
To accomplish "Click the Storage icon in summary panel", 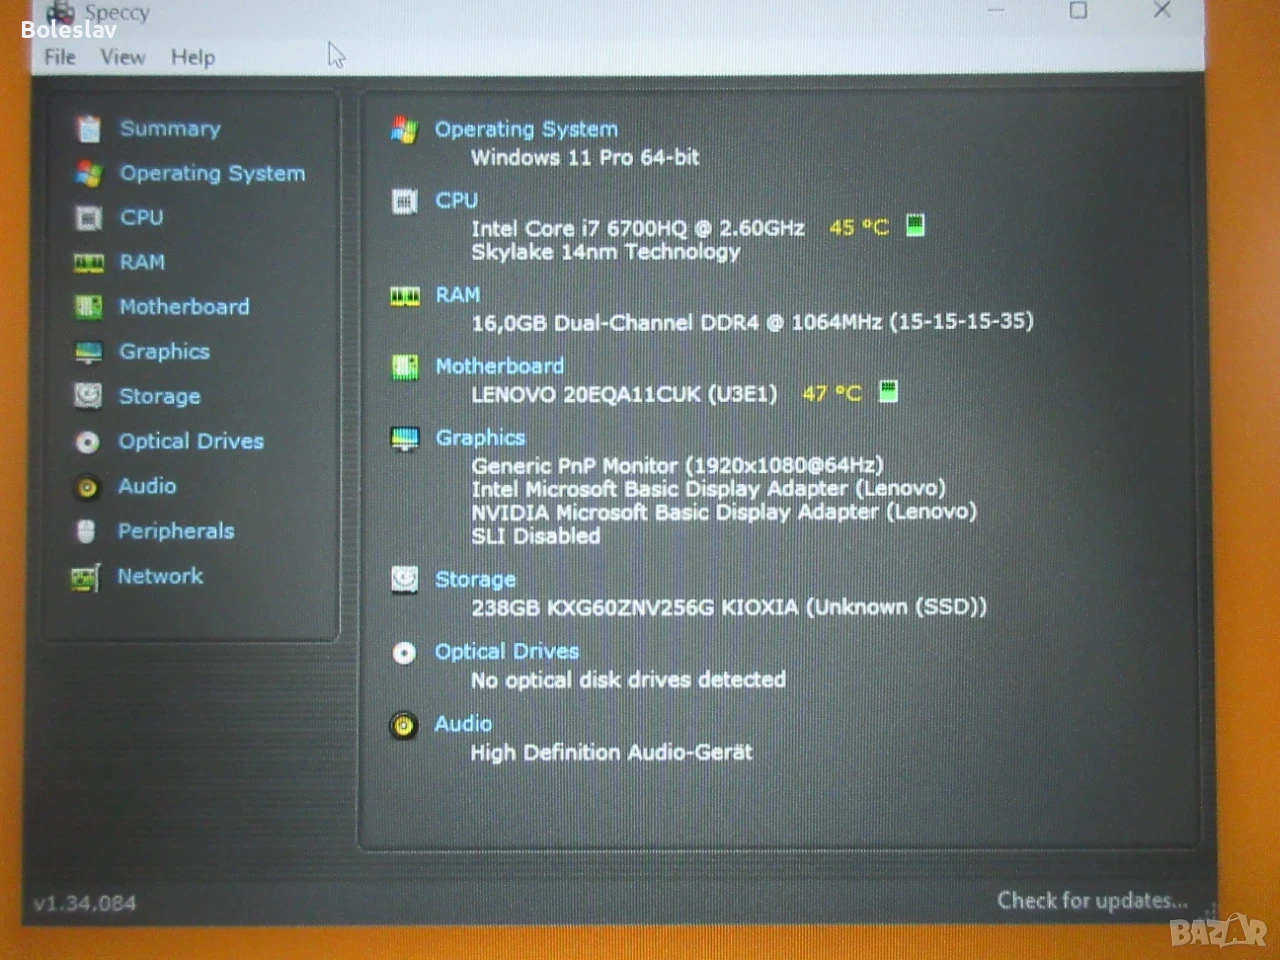I will click(404, 579).
